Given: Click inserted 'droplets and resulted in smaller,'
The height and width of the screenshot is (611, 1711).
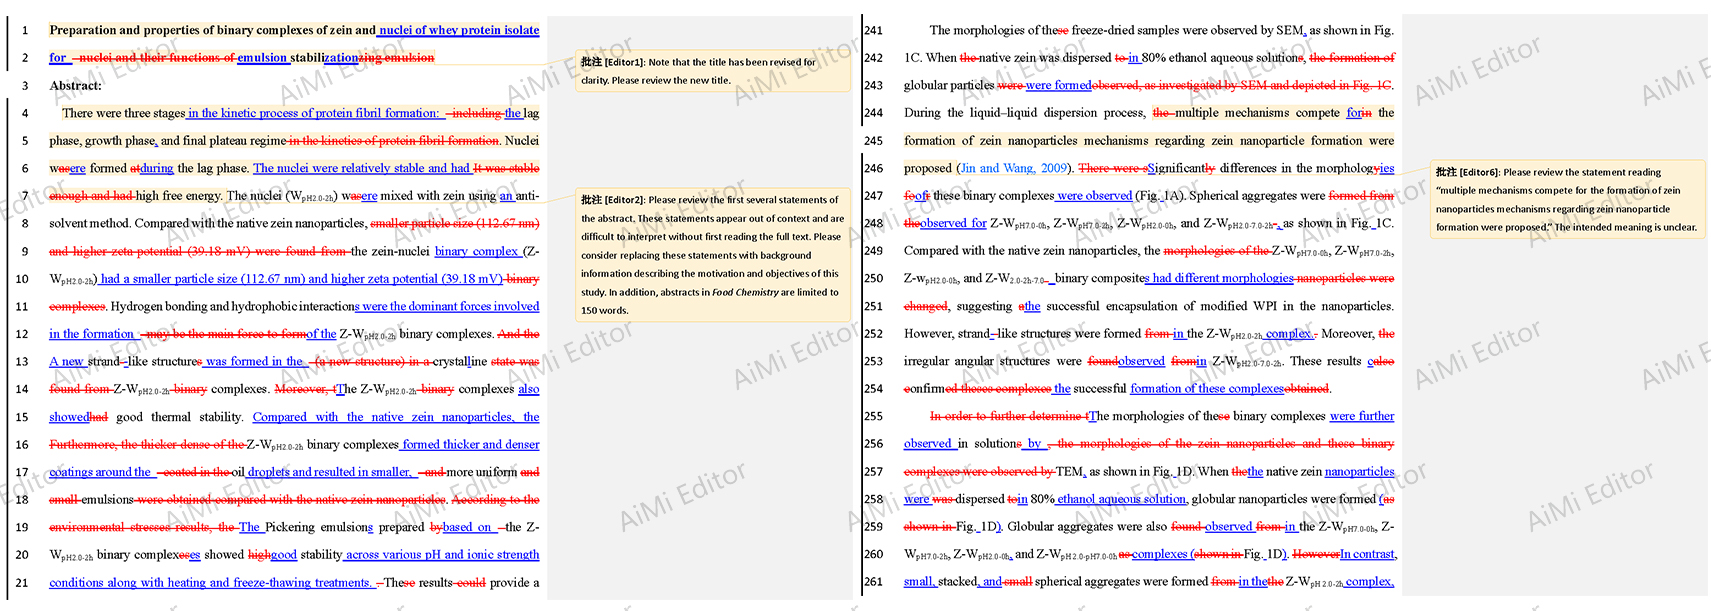Looking at the screenshot, I should point(329,472).
